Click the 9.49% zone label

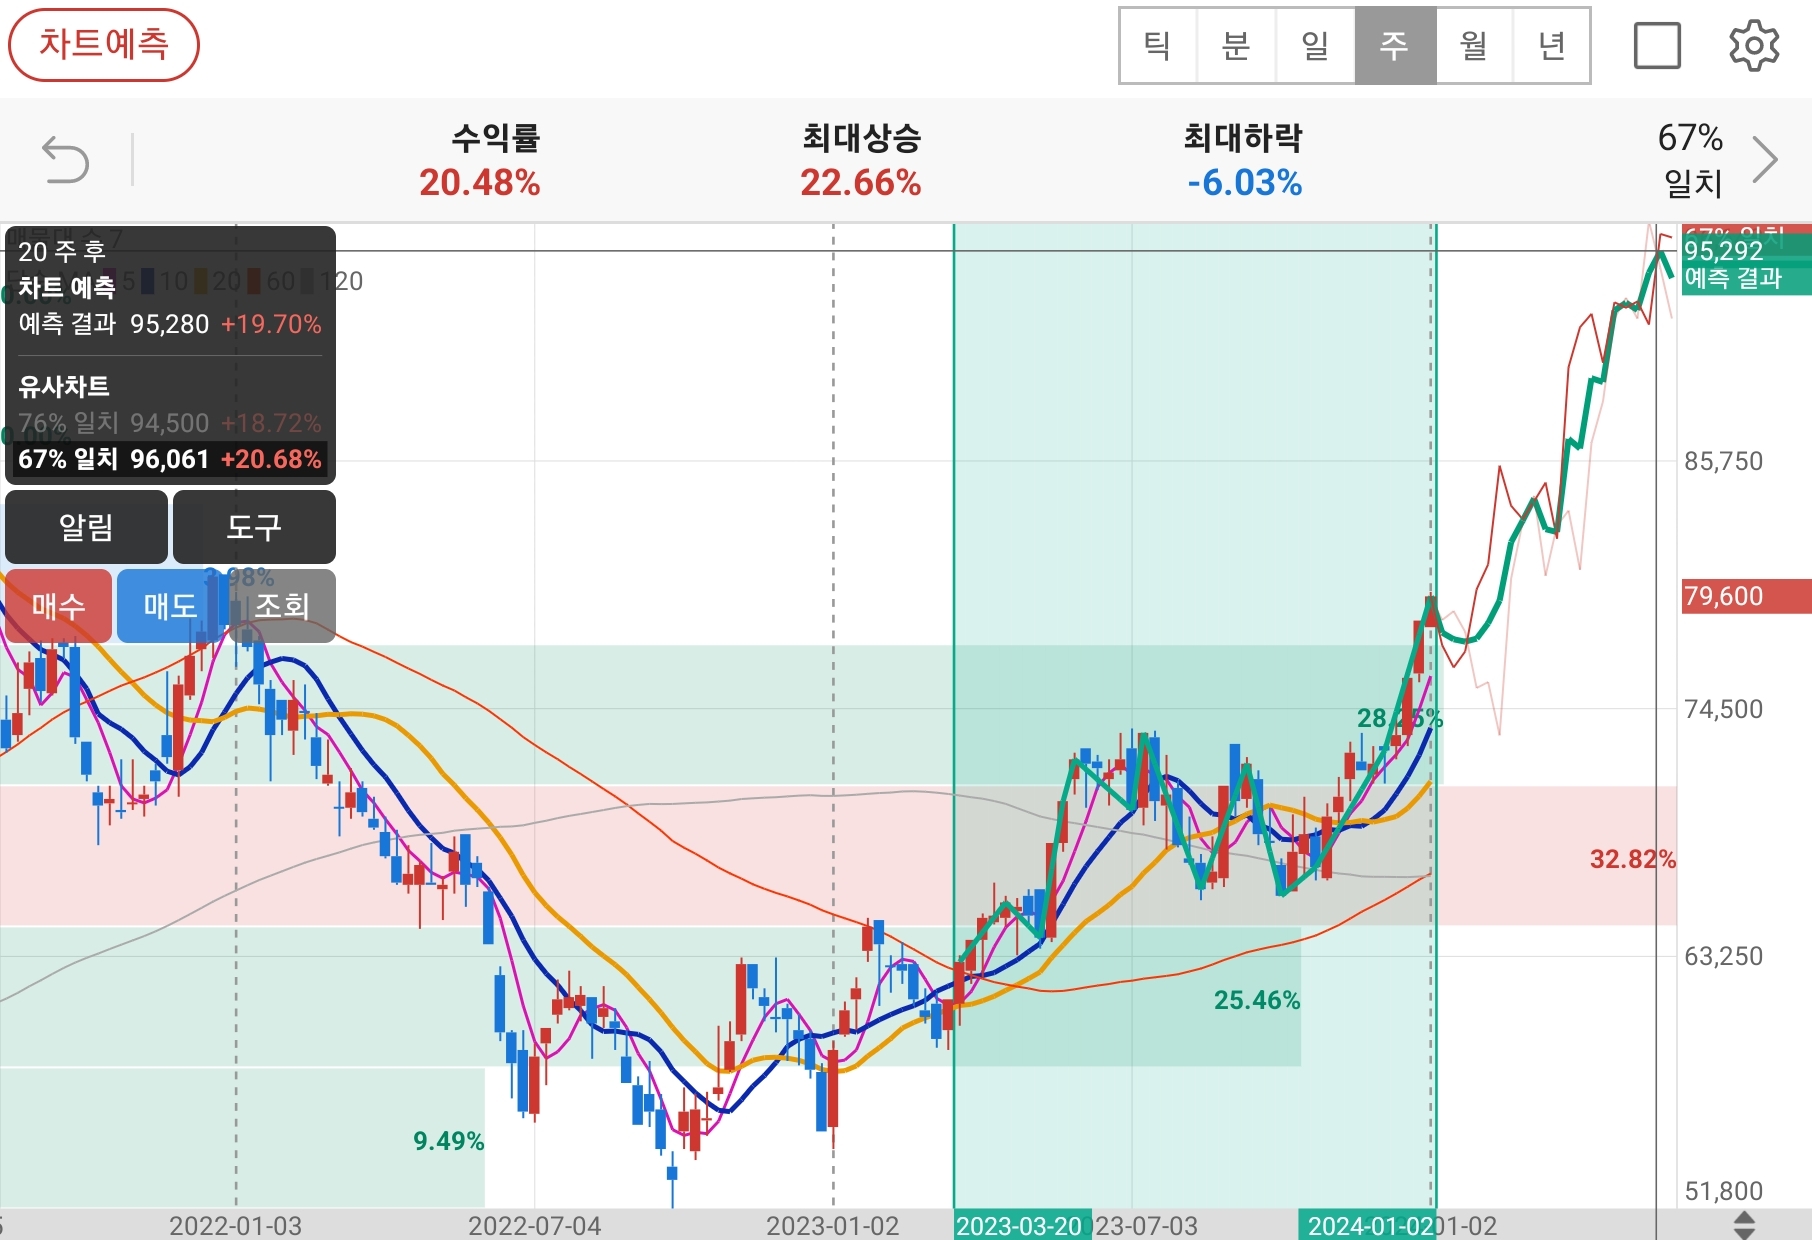(448, 1141)
